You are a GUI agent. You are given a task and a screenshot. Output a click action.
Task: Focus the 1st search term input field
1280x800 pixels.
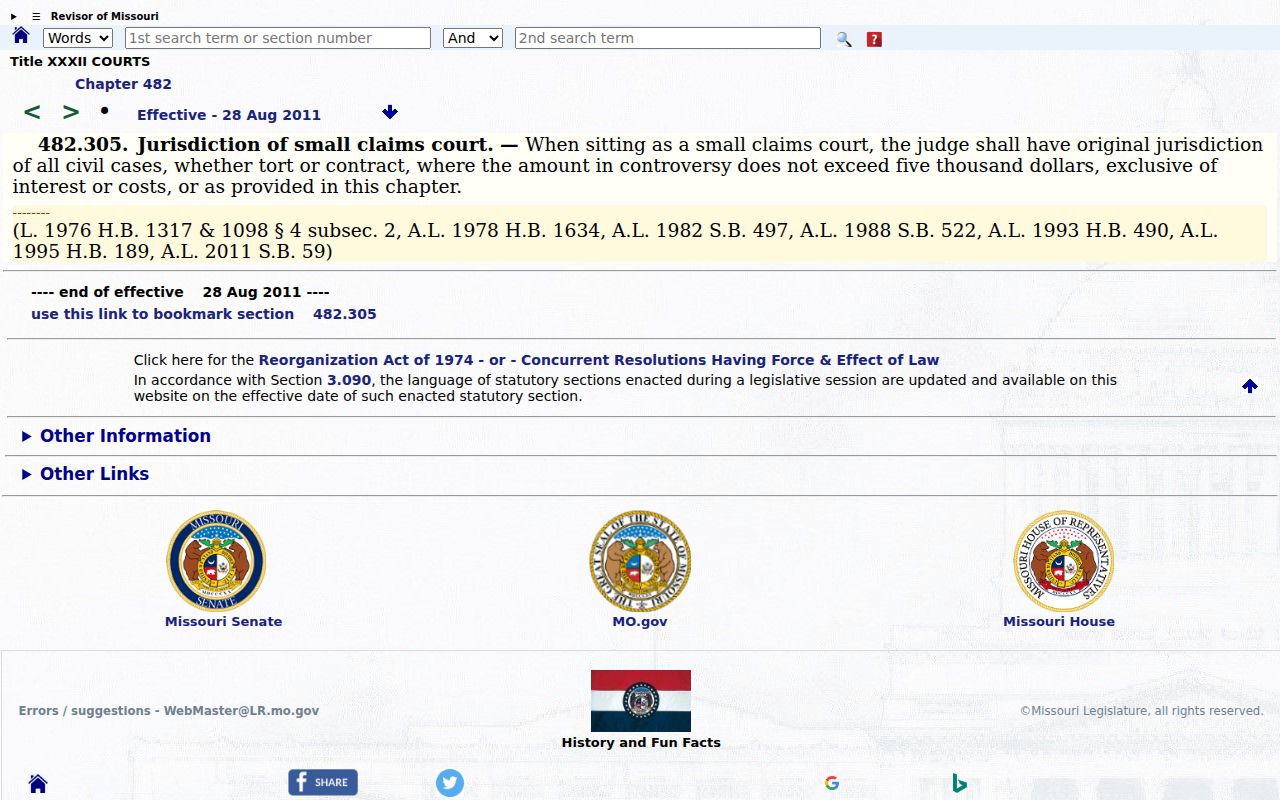coord(278,38)
